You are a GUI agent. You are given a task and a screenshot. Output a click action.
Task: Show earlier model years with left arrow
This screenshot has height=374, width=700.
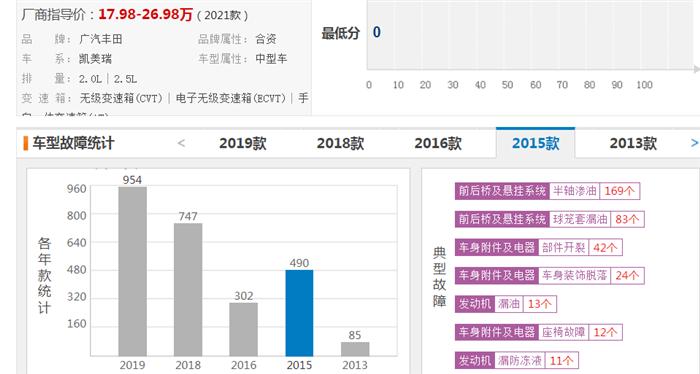pyautogui.click(x=181, y=143)
